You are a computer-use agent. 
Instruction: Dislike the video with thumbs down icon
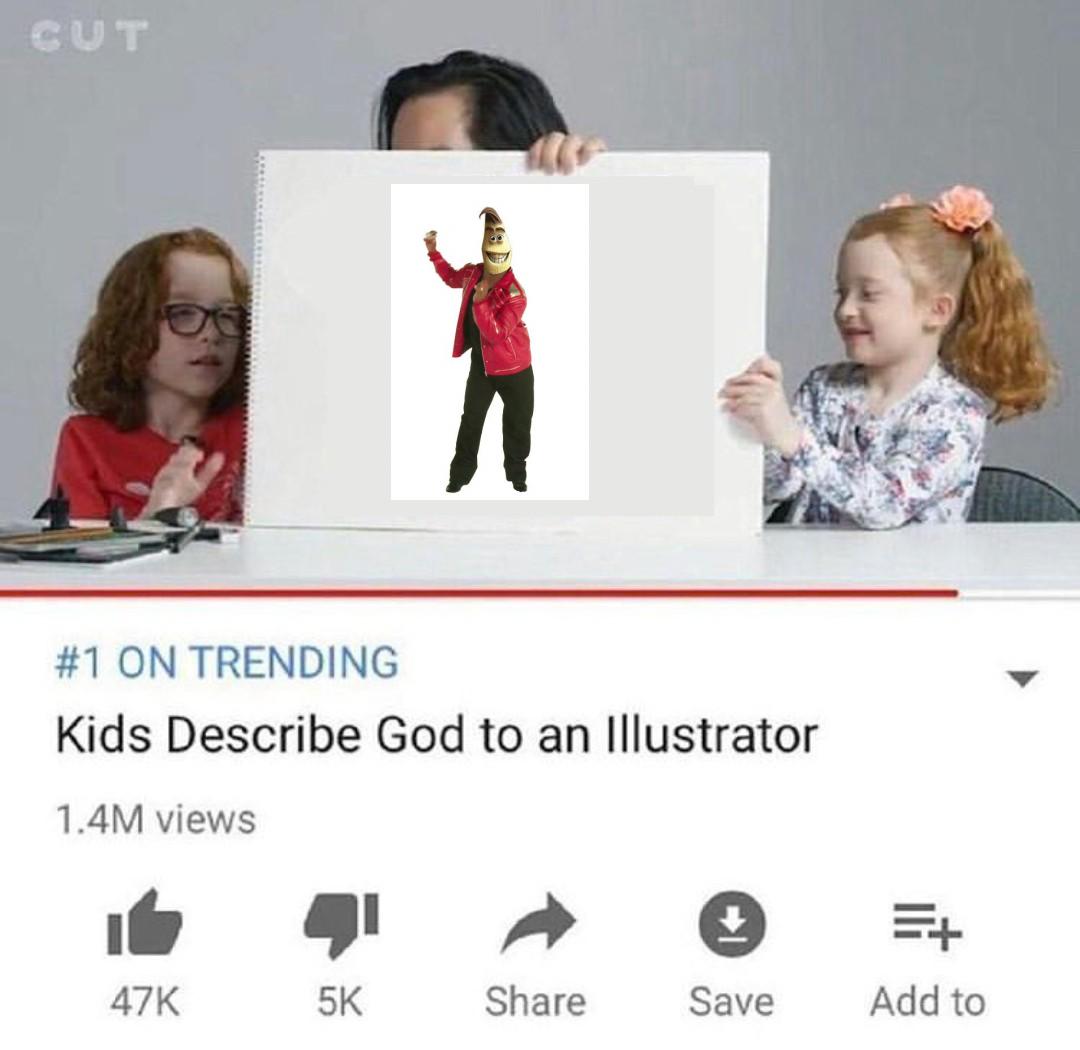[342, 925]
